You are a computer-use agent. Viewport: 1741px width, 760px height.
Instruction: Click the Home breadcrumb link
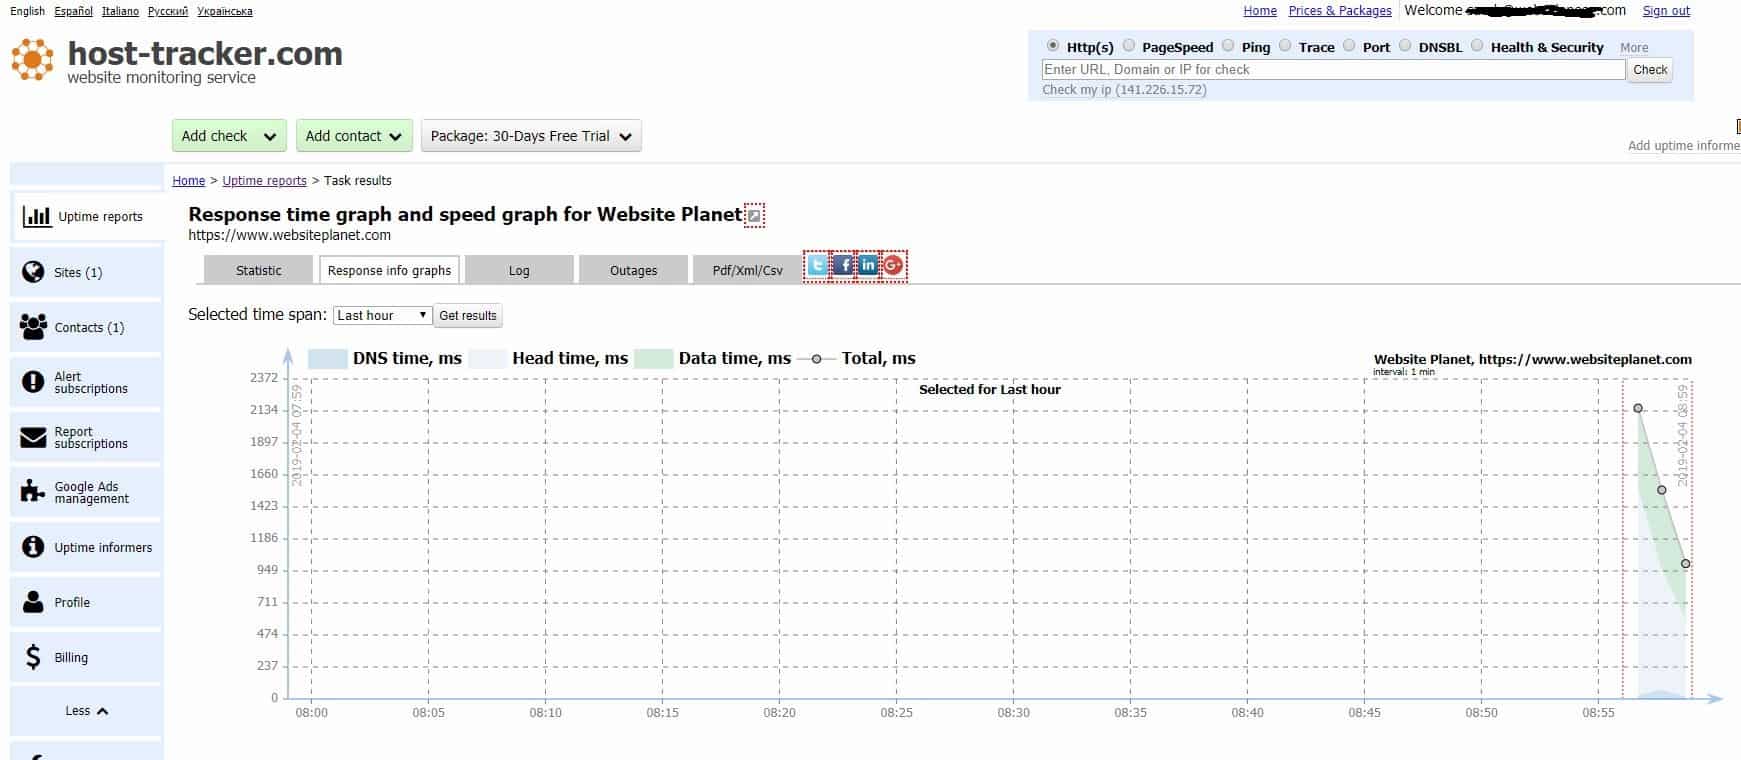click(x=188, y=181)
